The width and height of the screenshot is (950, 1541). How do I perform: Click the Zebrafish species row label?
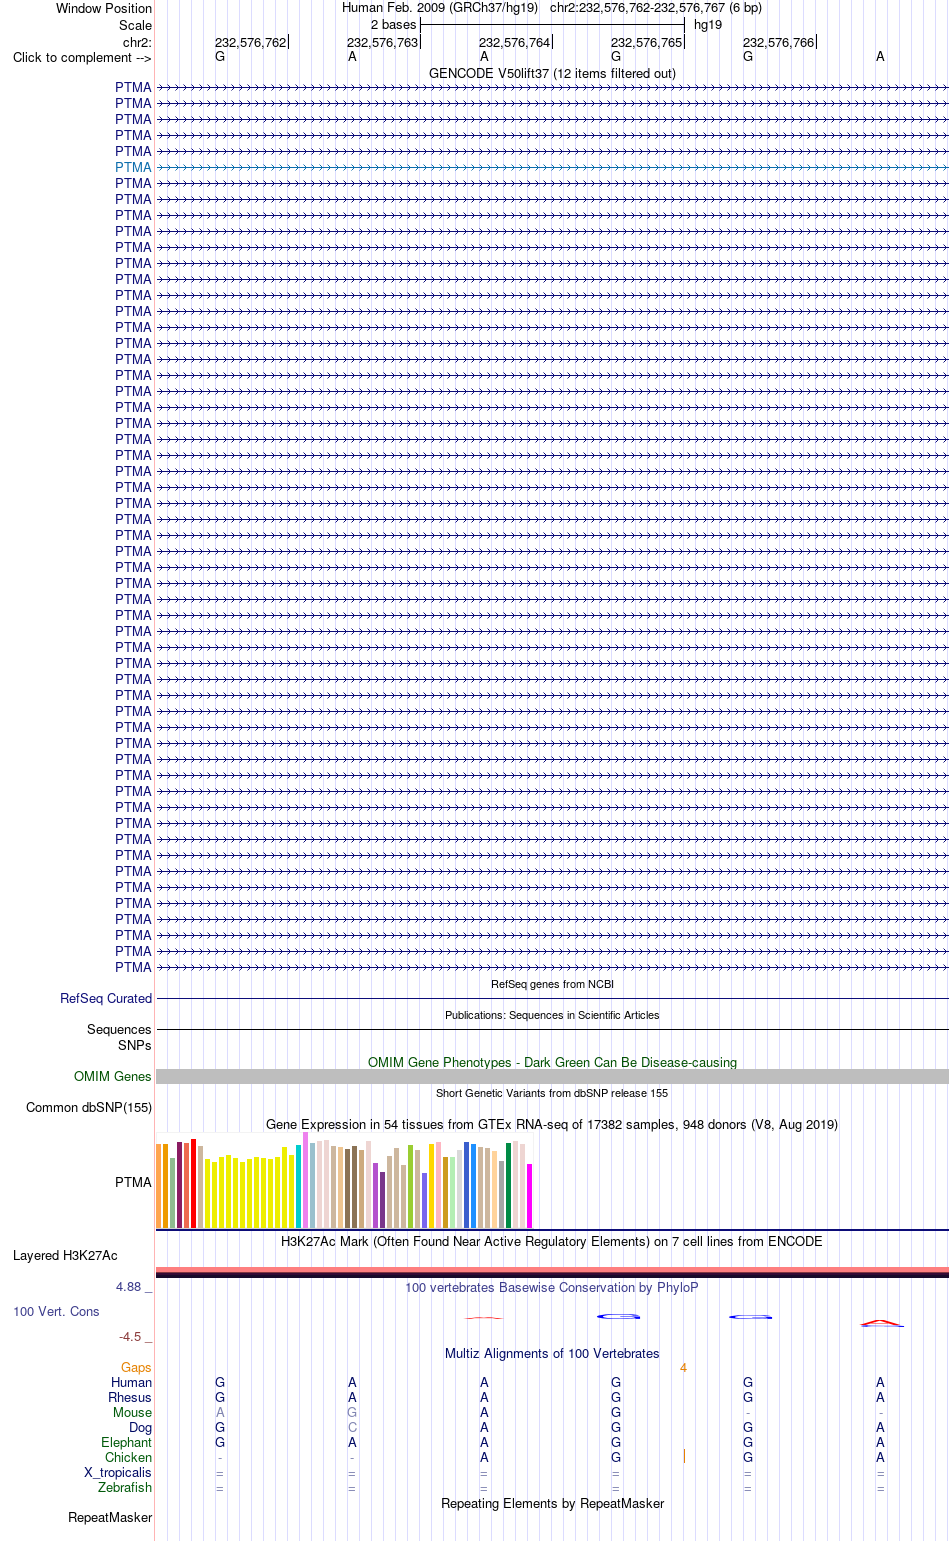click(125, 1487)
